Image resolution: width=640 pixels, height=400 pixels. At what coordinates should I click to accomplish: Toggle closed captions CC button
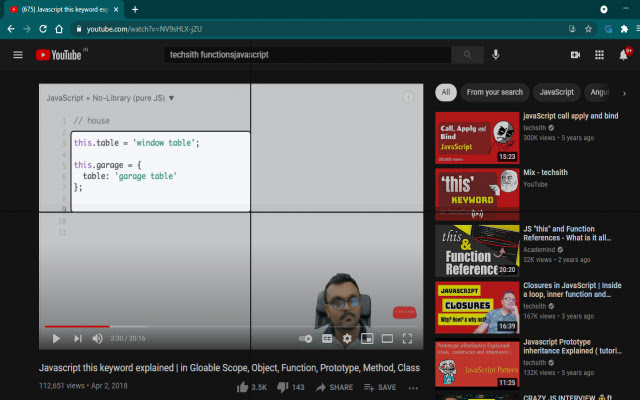pos(327,339)
